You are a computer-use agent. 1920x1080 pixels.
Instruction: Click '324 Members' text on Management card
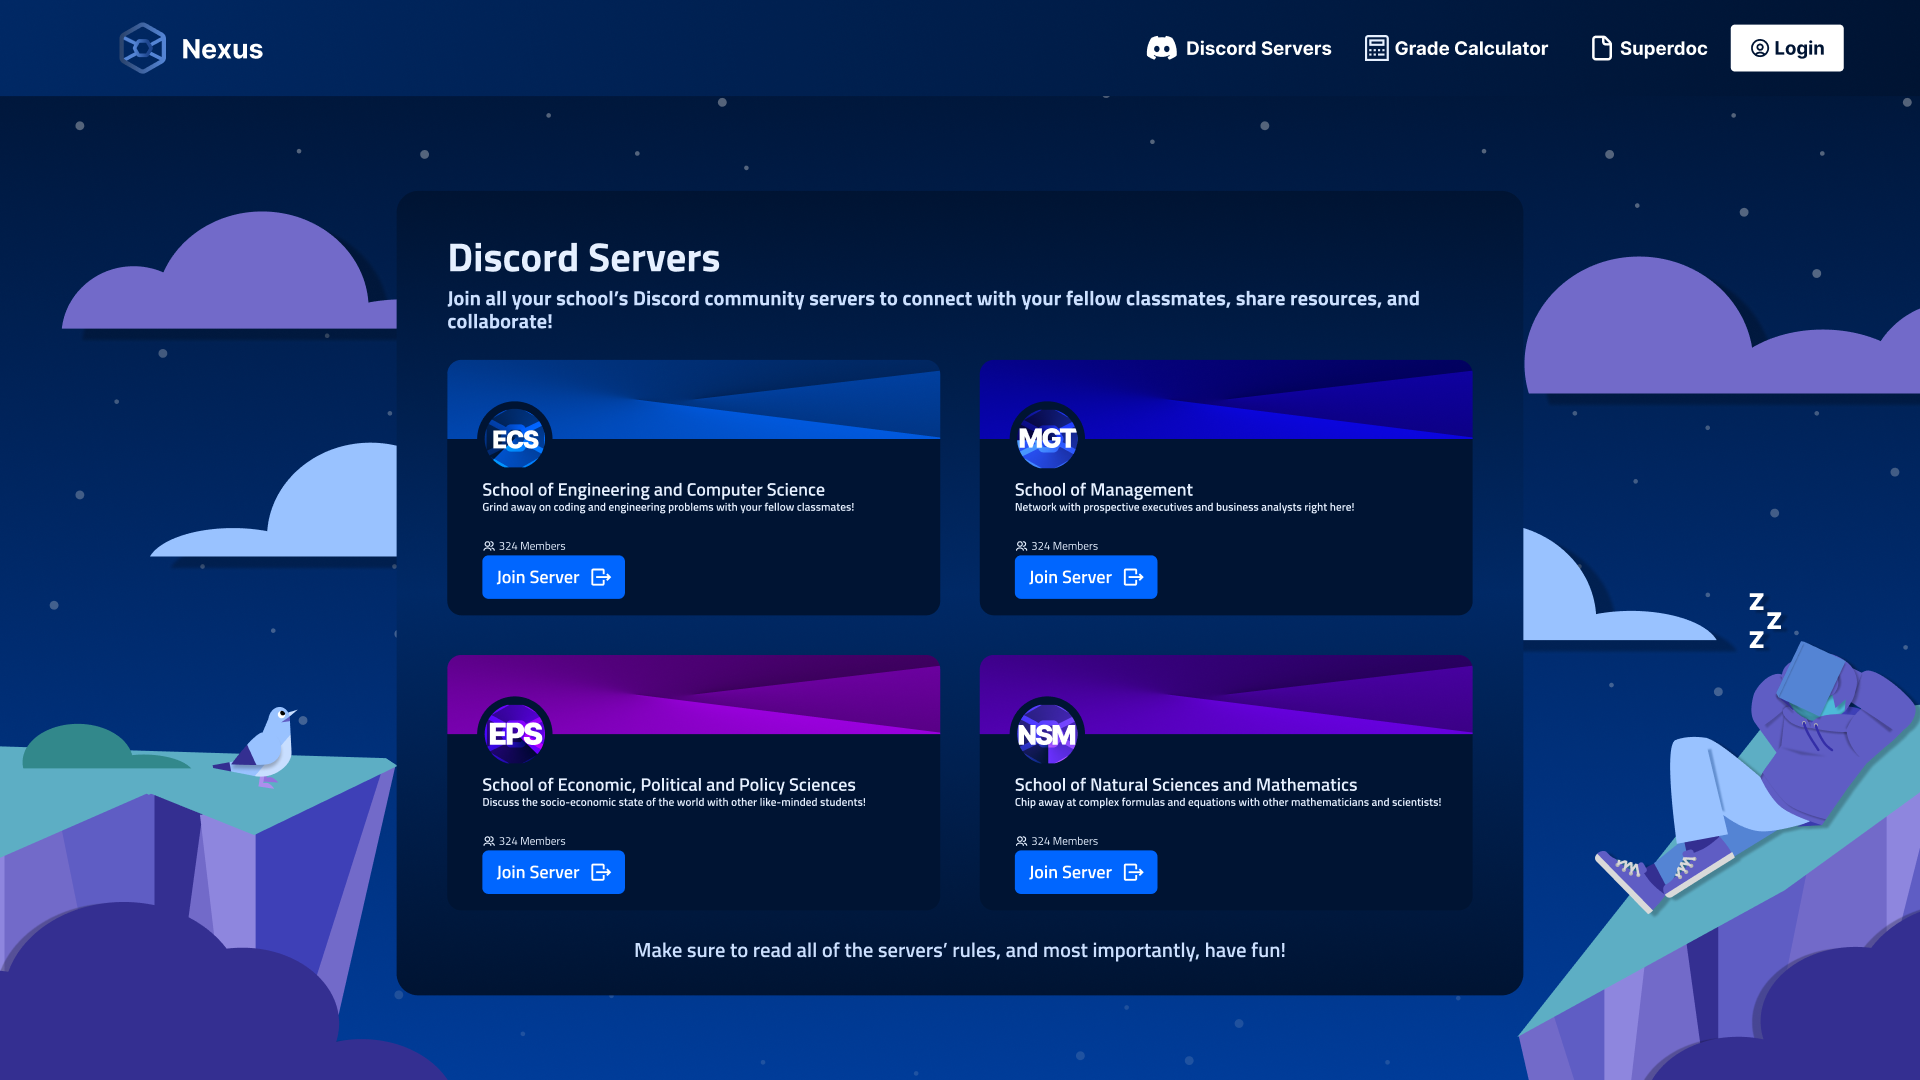coord(1064,546)
